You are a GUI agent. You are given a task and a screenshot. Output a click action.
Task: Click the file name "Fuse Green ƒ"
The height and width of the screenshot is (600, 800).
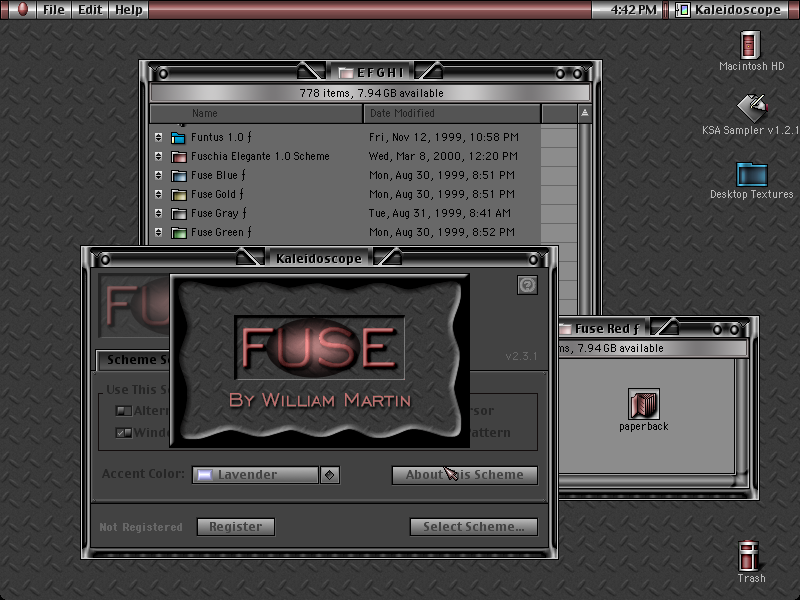point(221,233)
